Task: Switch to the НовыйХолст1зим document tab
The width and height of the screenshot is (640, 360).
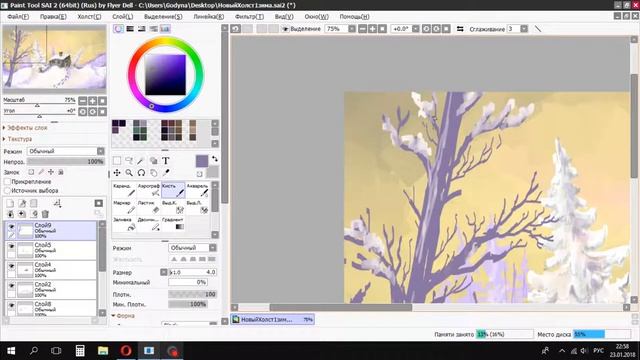Action: coord(273,320)
